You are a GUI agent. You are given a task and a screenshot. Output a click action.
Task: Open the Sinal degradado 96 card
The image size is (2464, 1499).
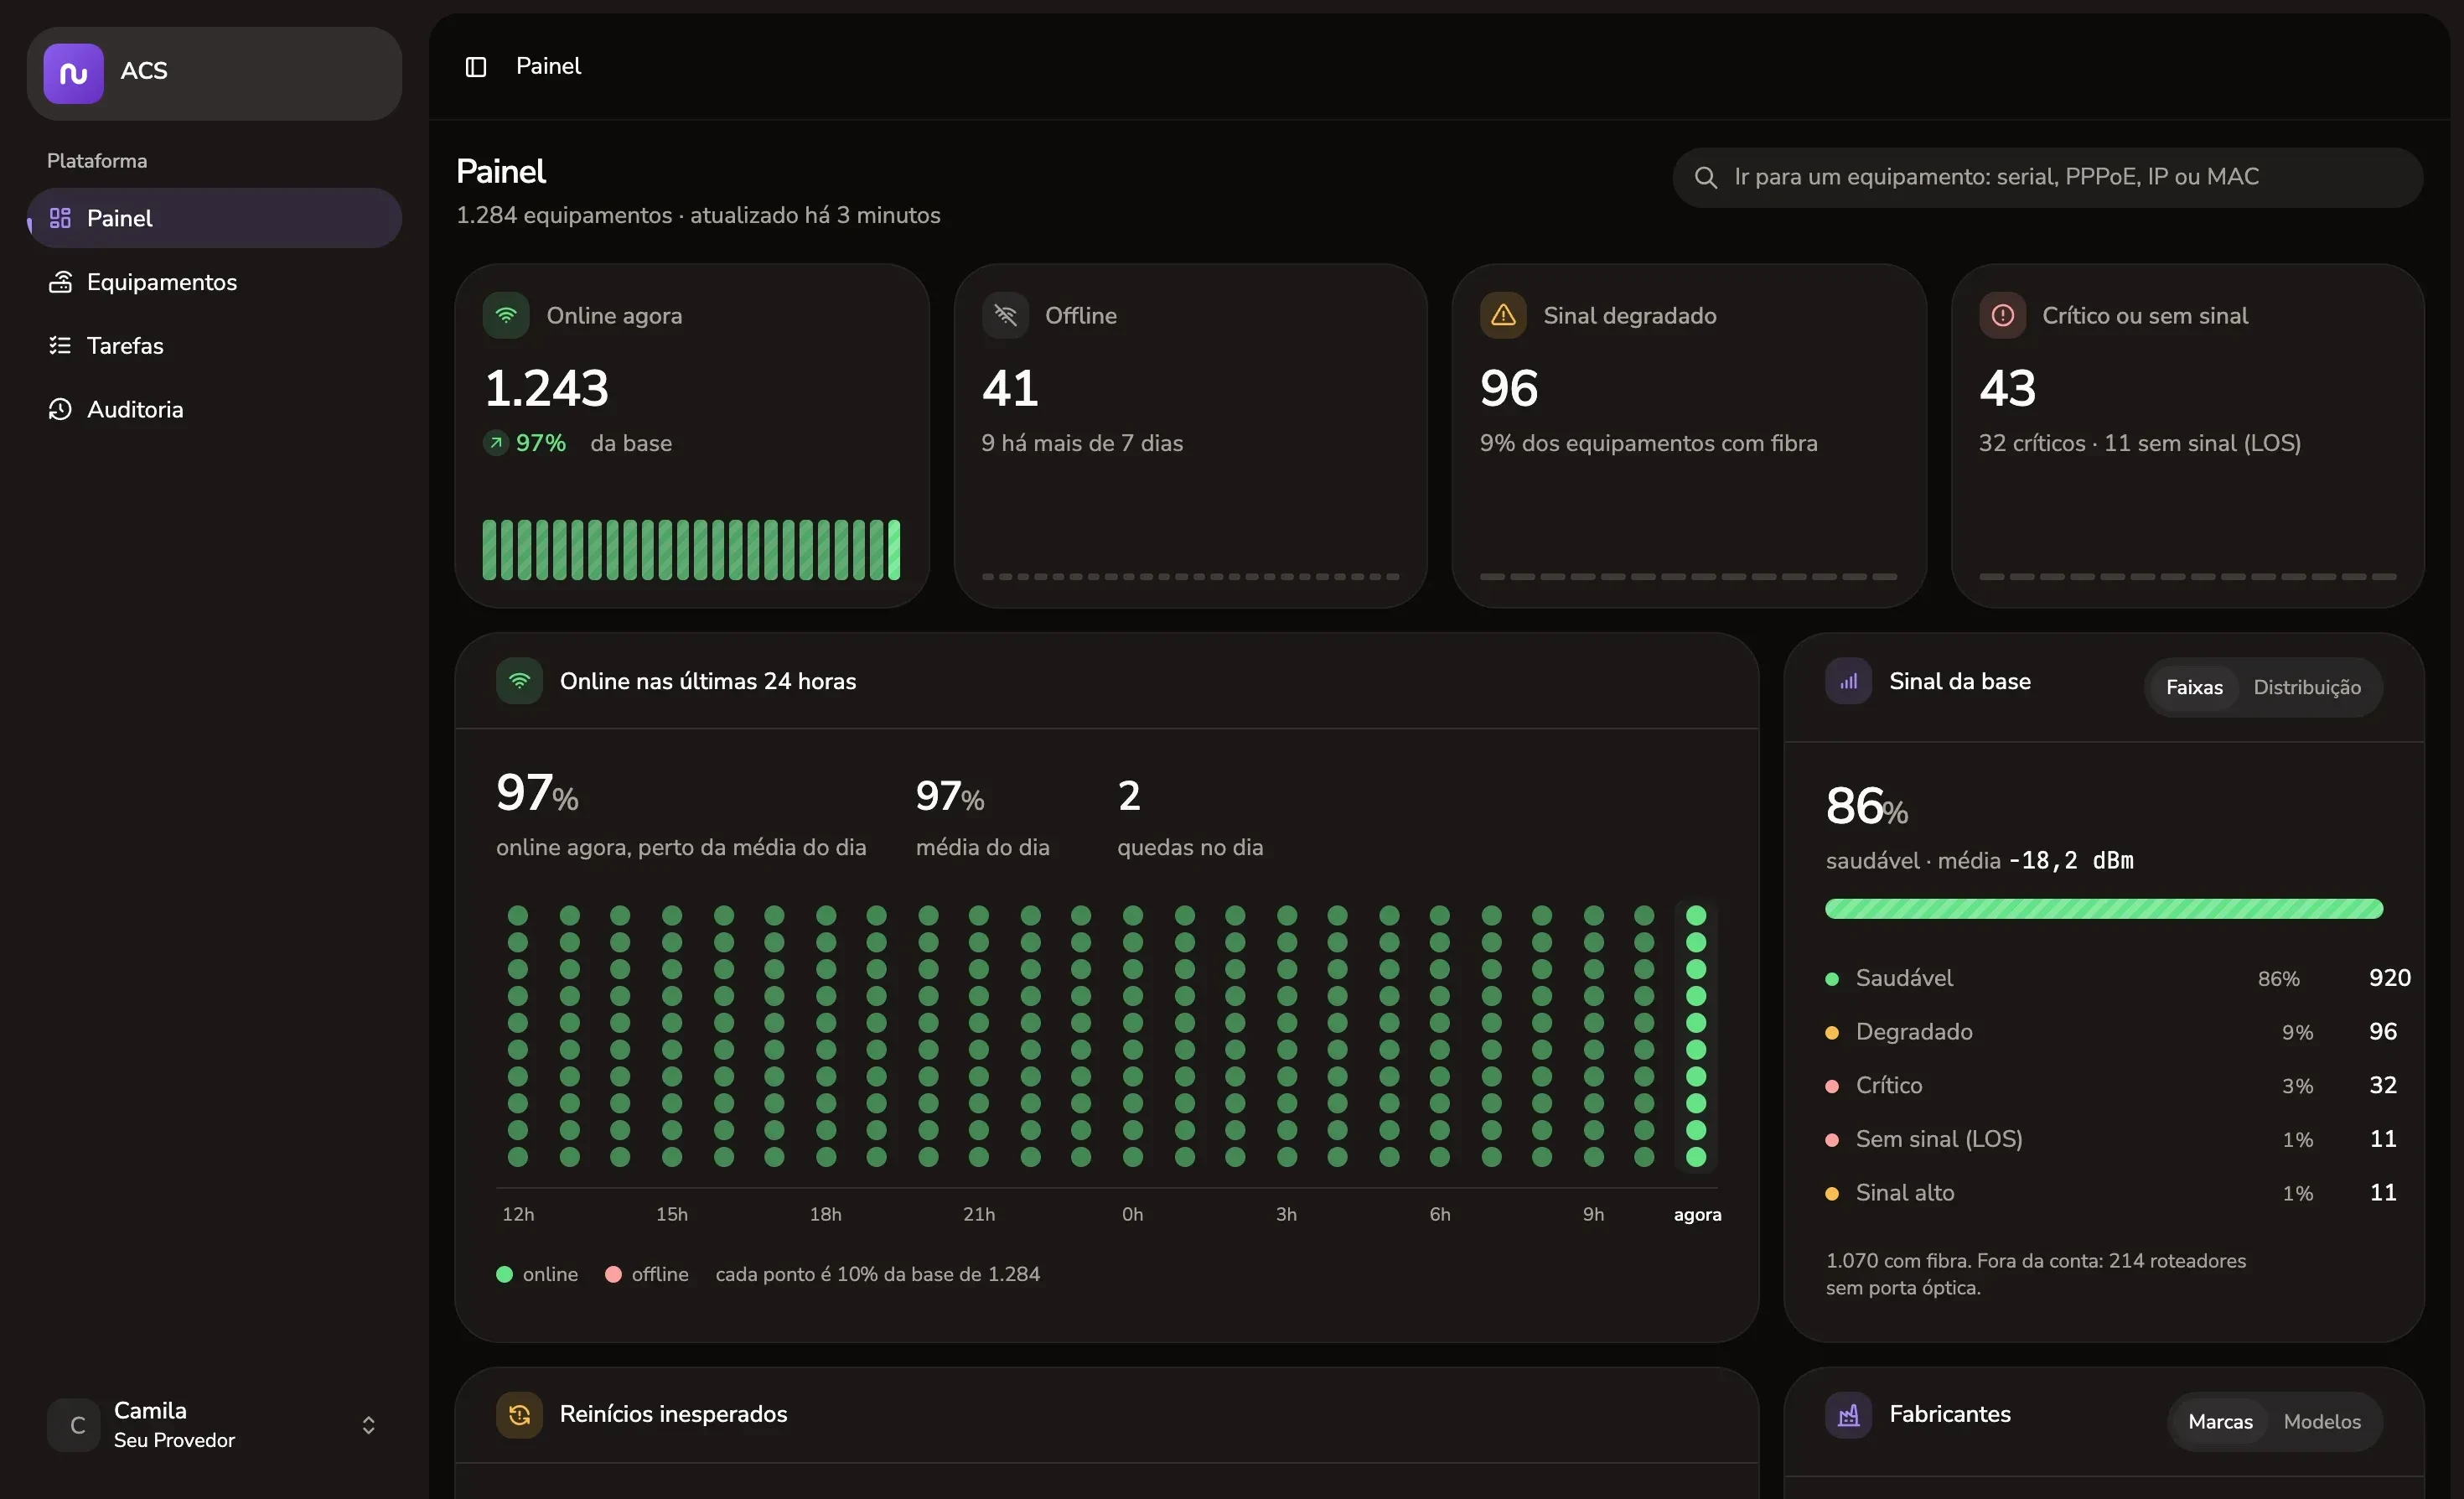click(x=1689, y=436)
